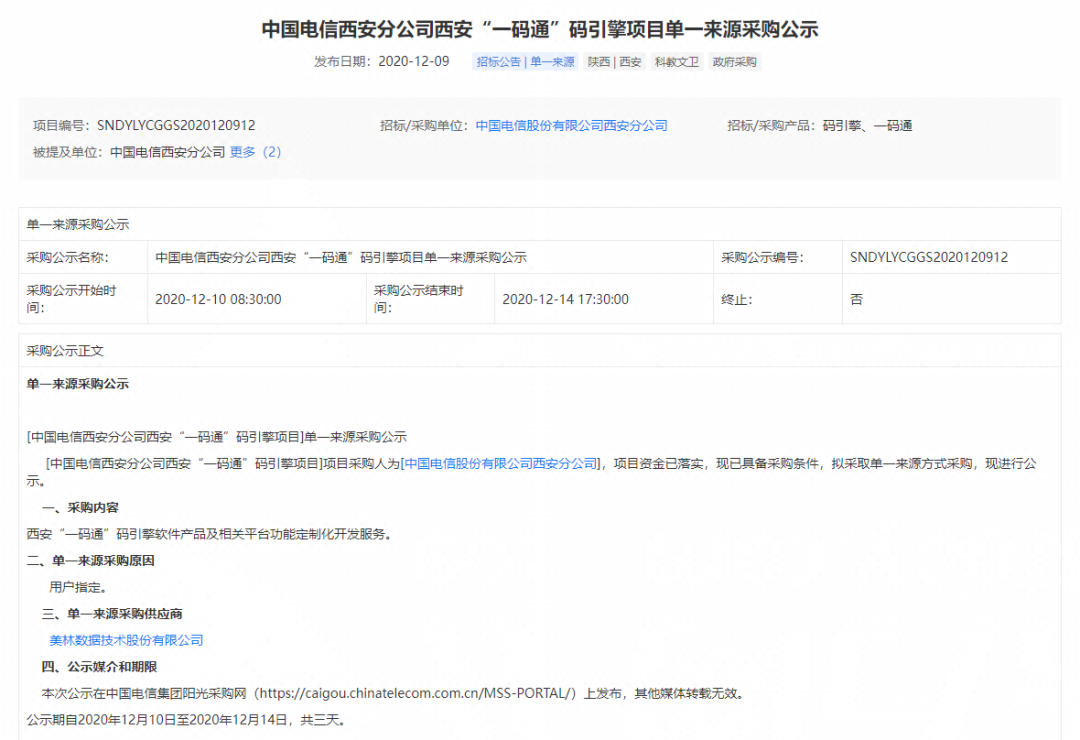Click bold heading 单一来源采购公示 in body
The image size is (1080, 740).
[x=78, y=384]
